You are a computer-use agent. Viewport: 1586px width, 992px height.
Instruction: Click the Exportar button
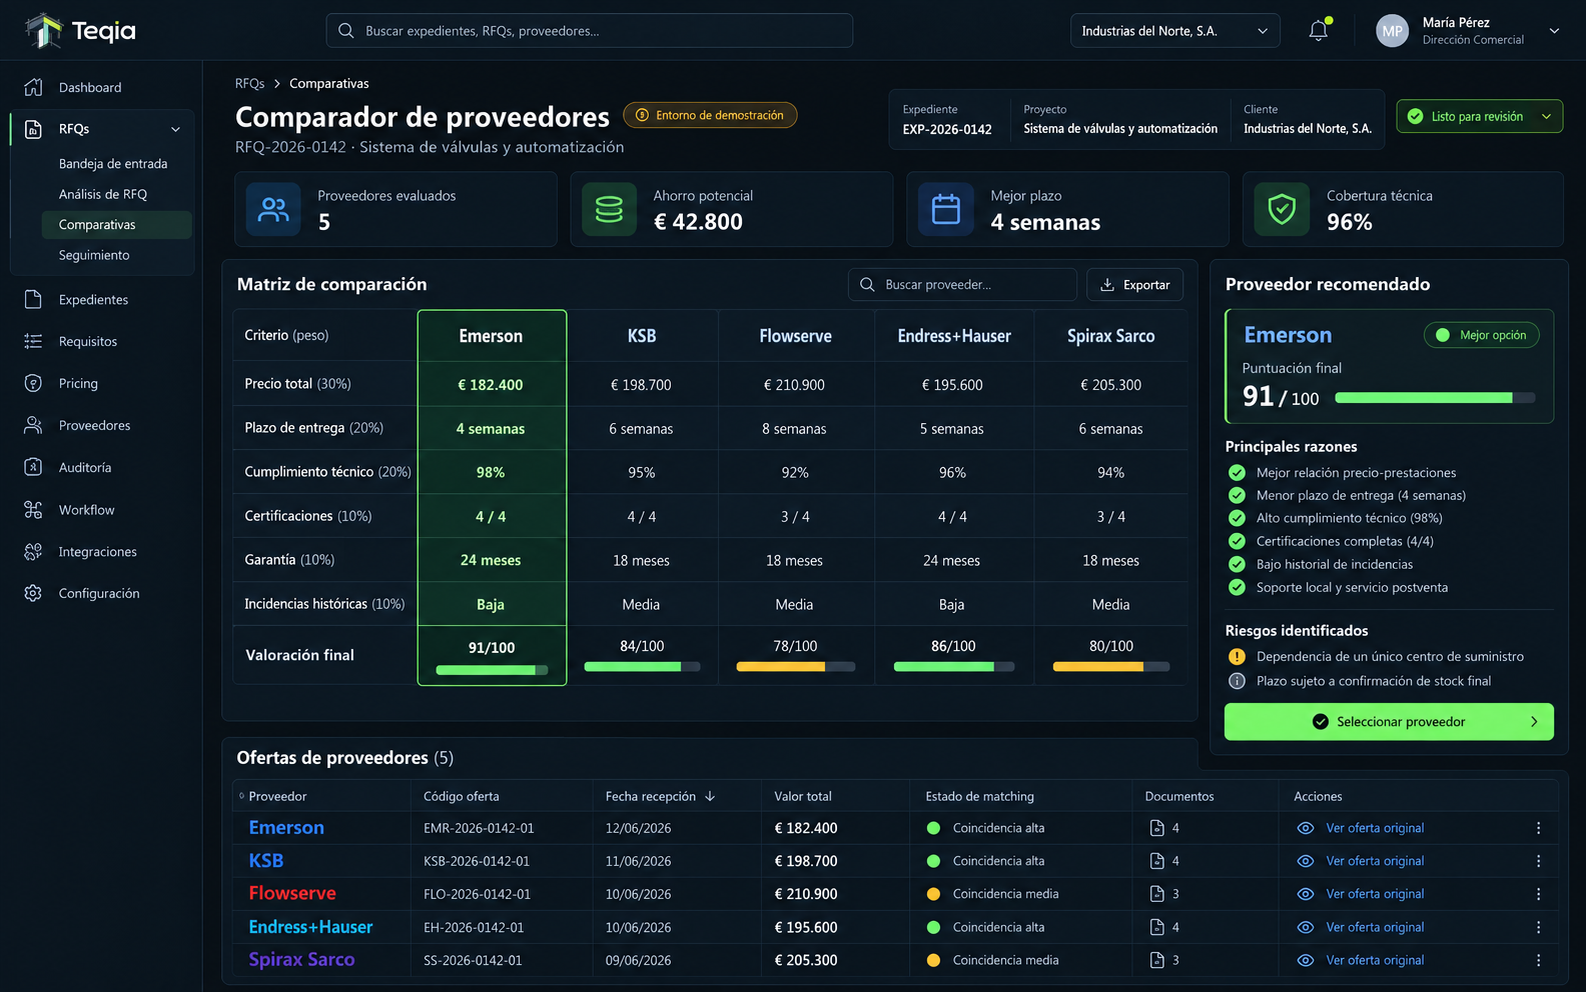1135,285
